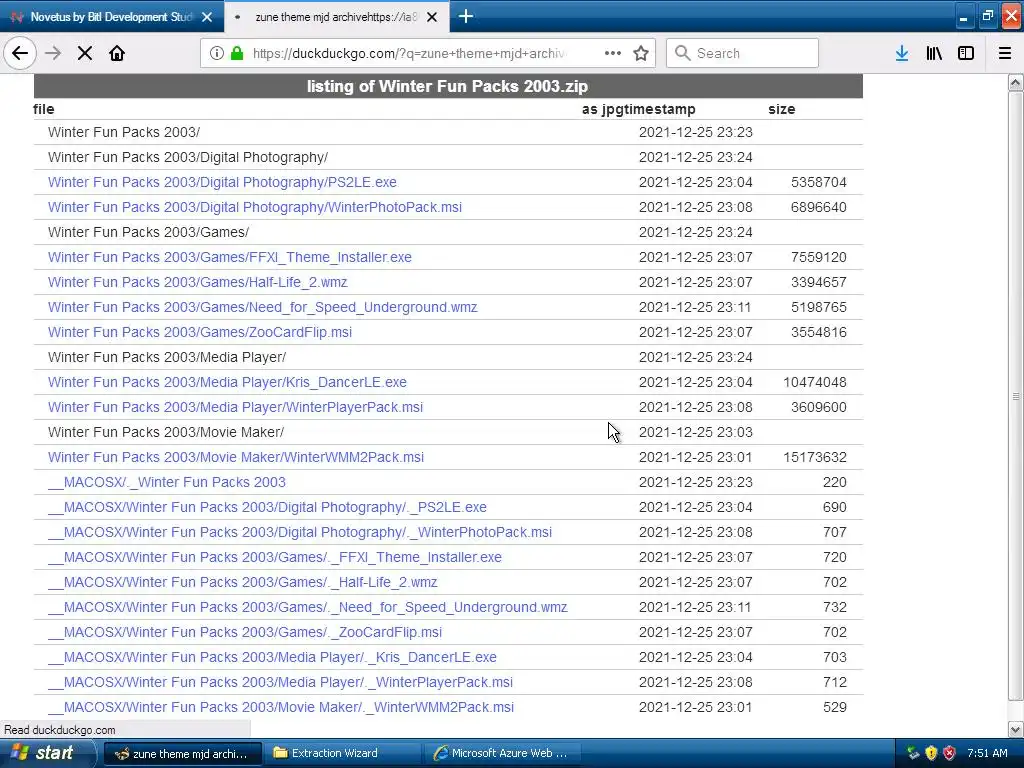Click the green padlock security icon
1024x768 pixels.
(237, 53)
